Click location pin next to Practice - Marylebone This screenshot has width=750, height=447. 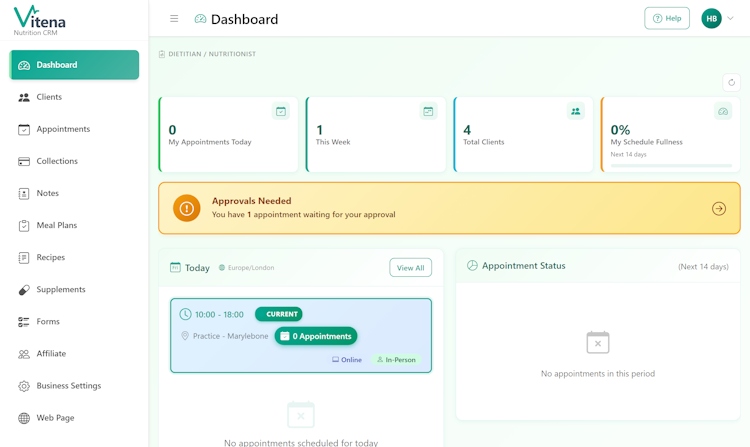coord(185,336)
